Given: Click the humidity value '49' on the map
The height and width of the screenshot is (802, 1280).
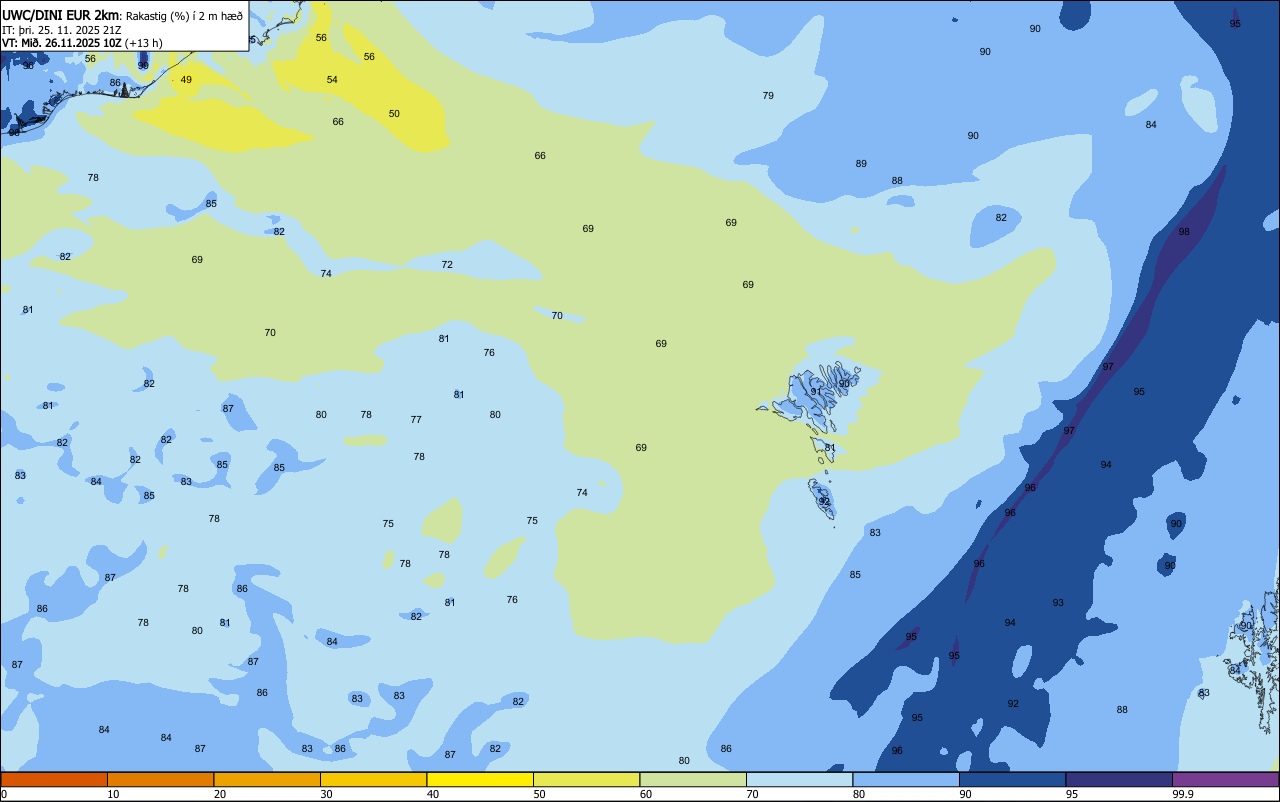Looking at the screenshot, I should [x=186, y=80].
